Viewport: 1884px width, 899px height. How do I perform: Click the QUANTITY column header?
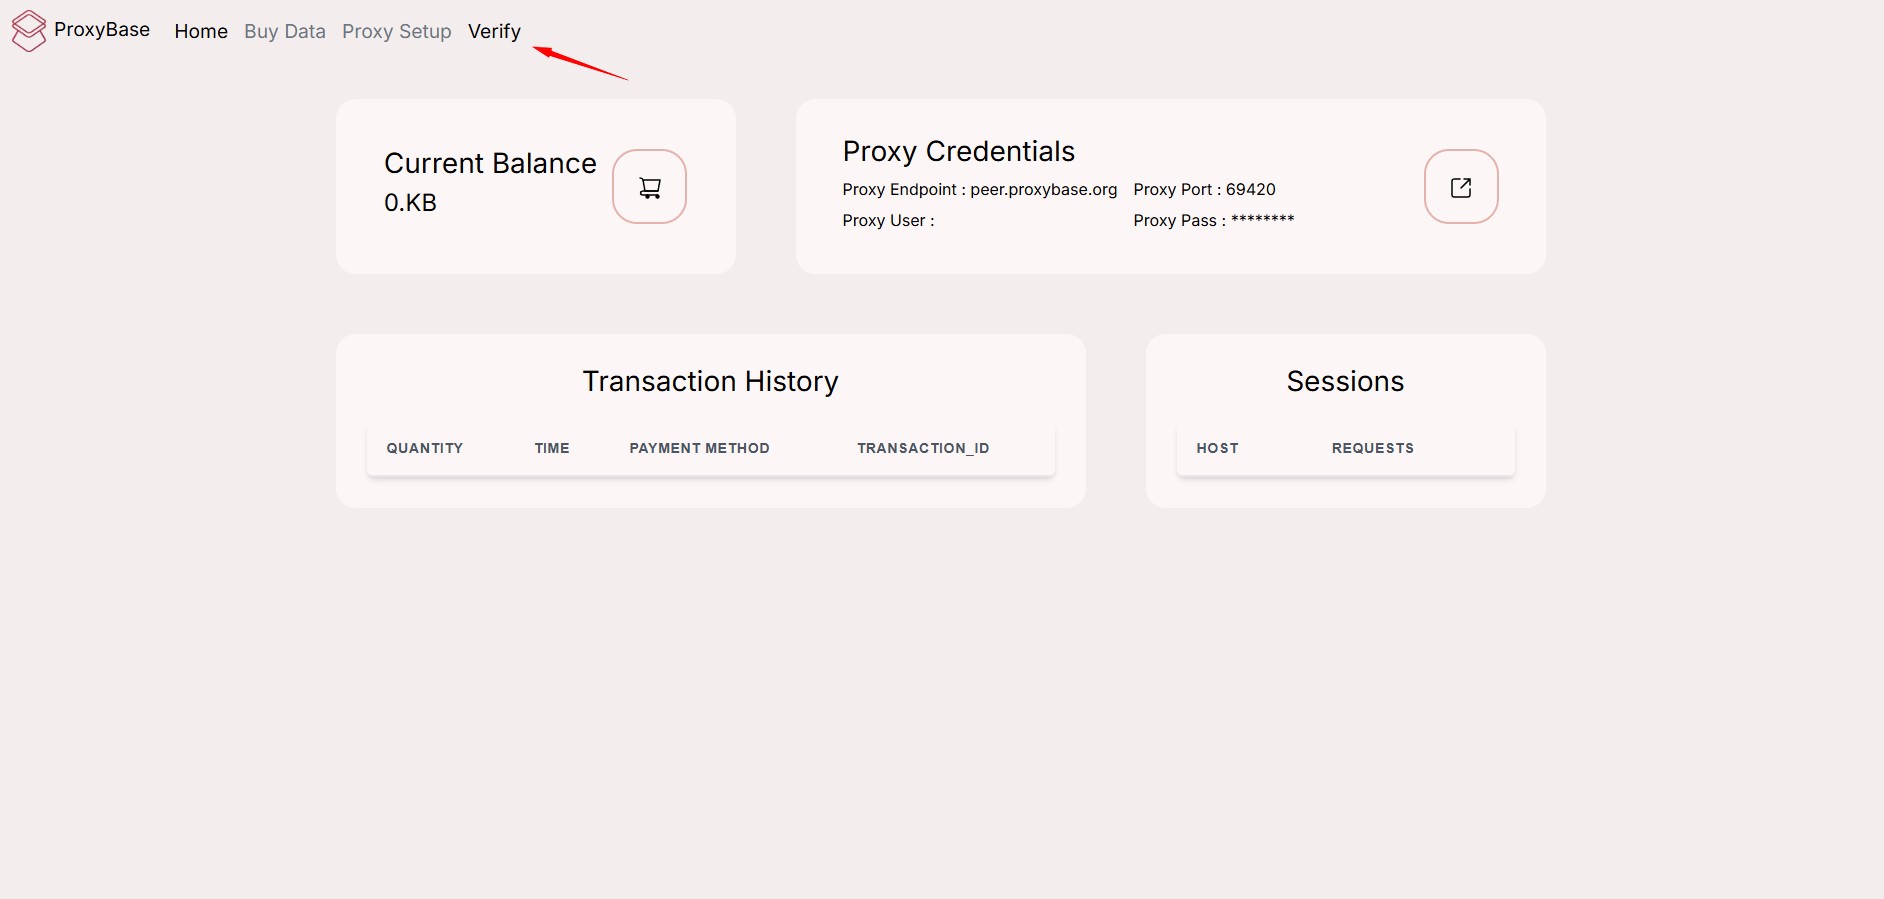[x=425, y=448]
